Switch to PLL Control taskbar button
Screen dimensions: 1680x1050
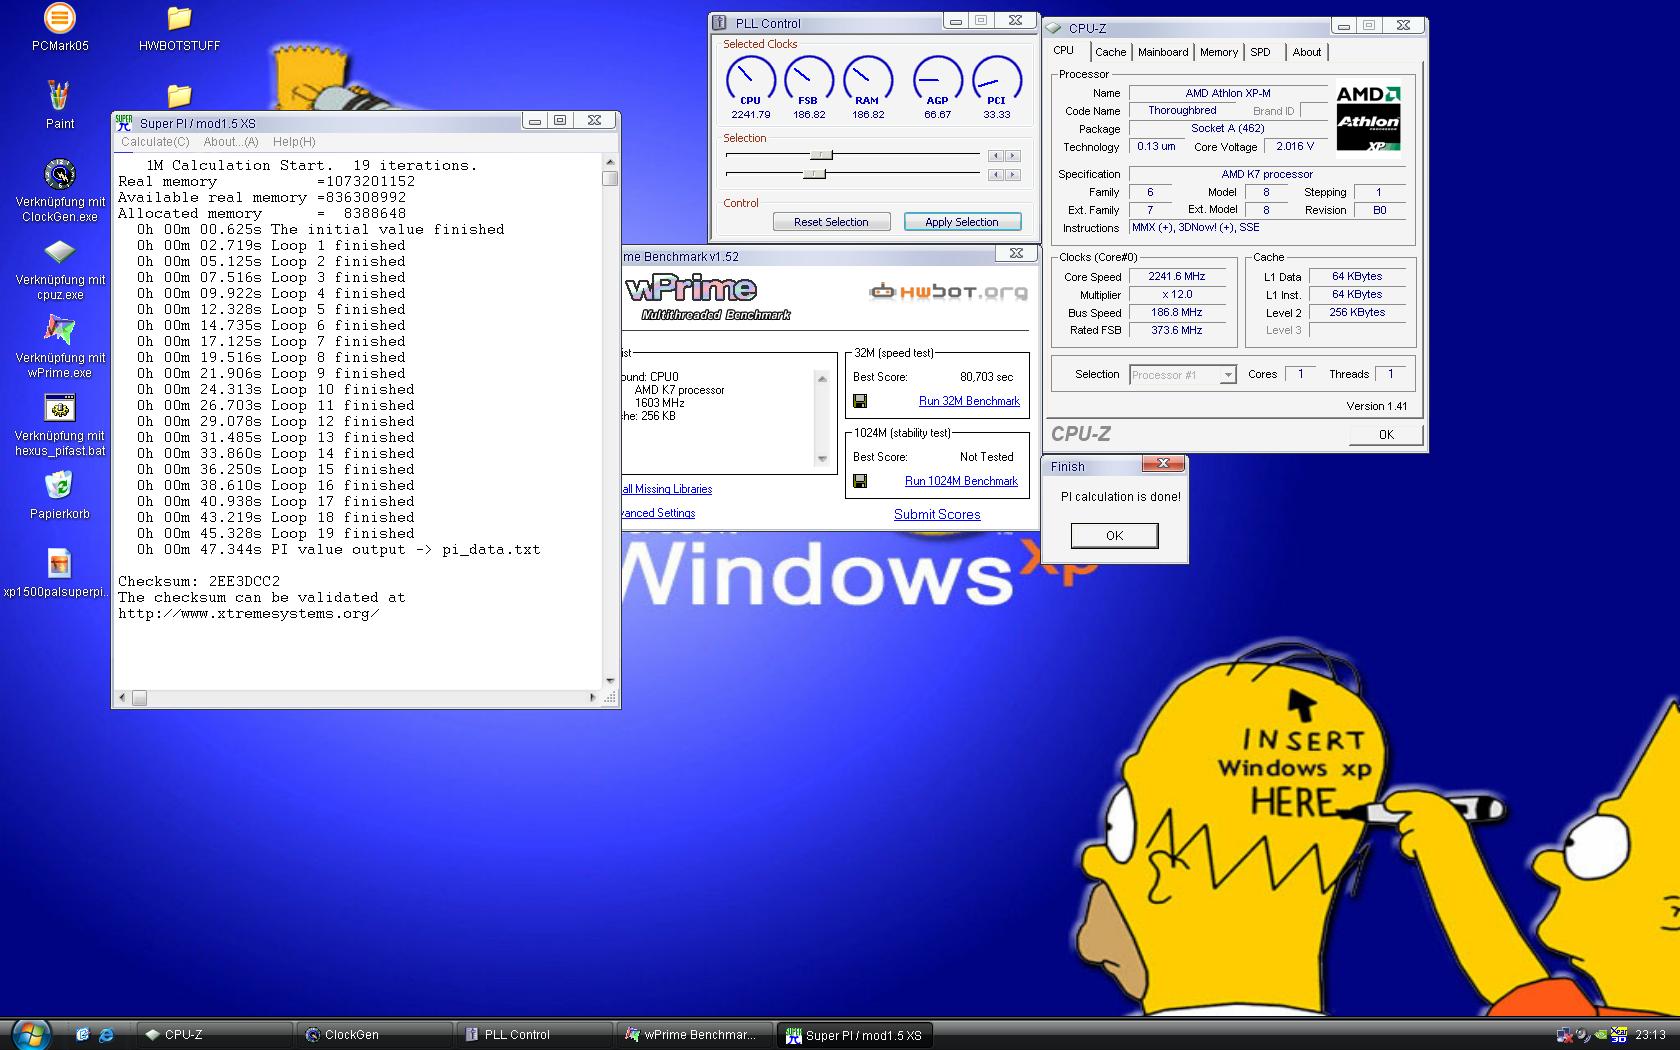pos(534,1035)
